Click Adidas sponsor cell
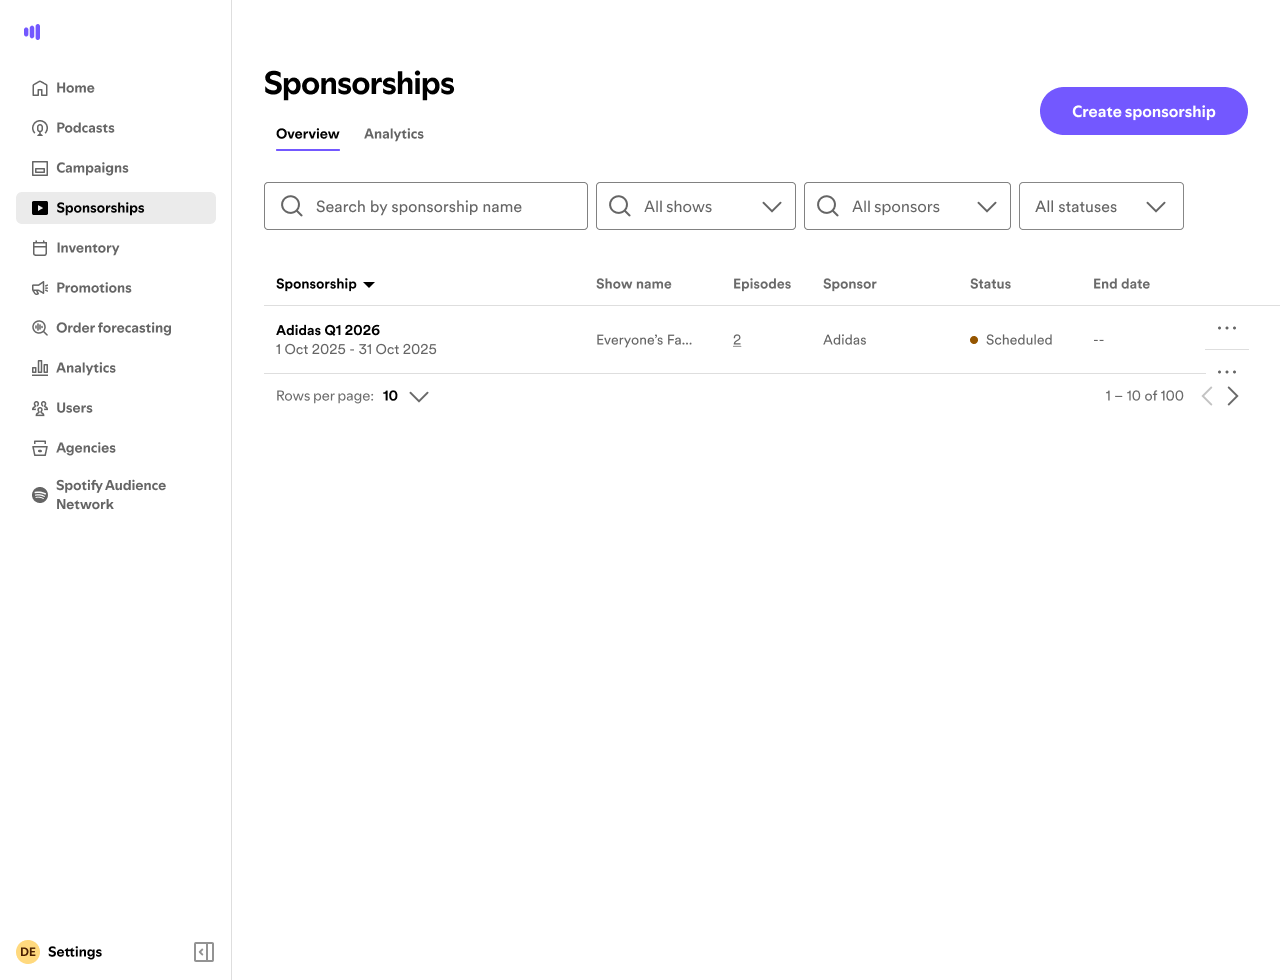This screenshot has width=1280, height=980. coord(845,340)
